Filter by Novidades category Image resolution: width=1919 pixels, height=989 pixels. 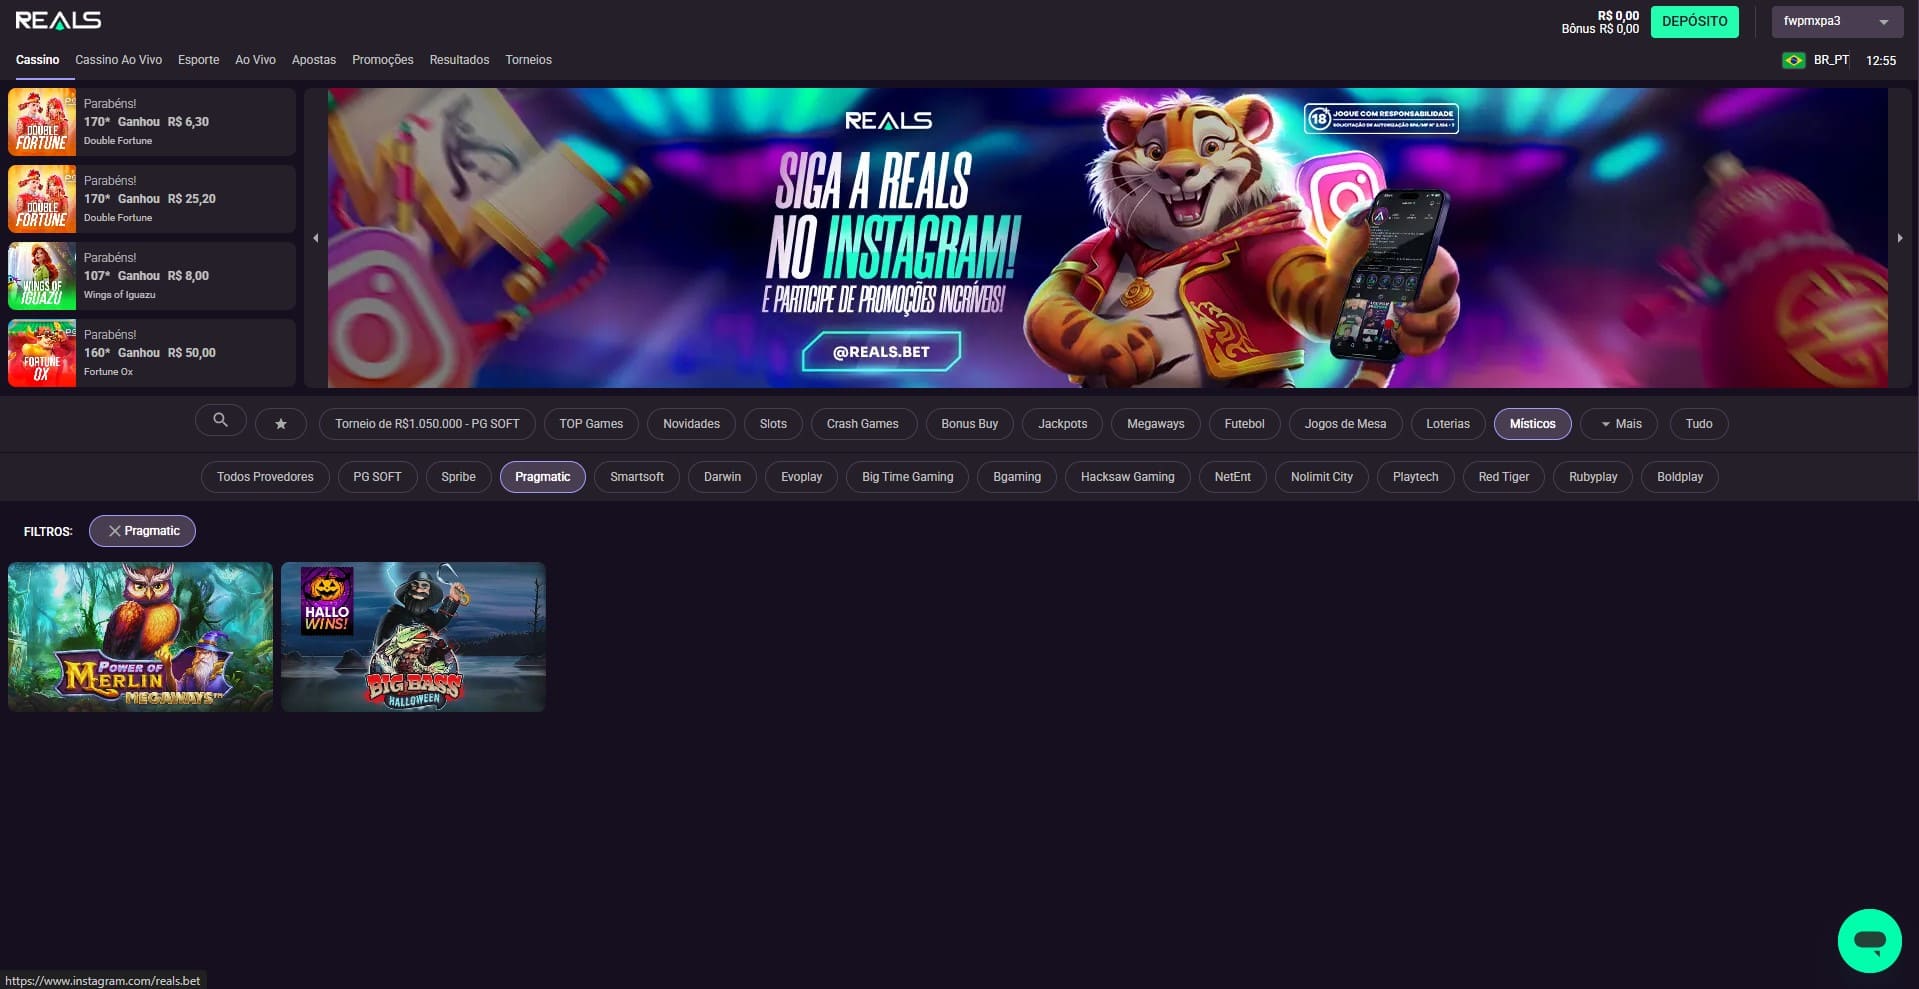[x=691, y=424]
